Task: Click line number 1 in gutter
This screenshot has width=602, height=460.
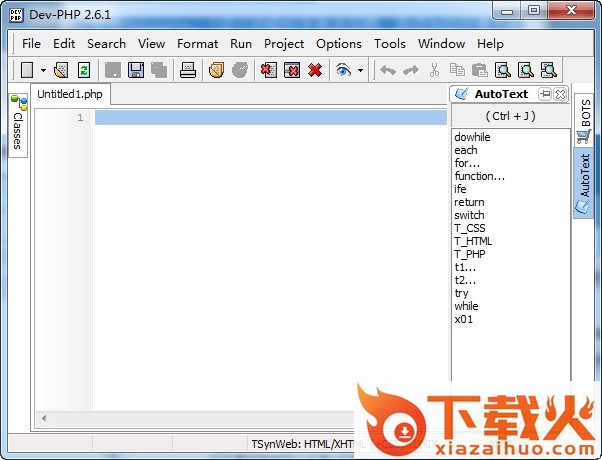Action: 80,117
